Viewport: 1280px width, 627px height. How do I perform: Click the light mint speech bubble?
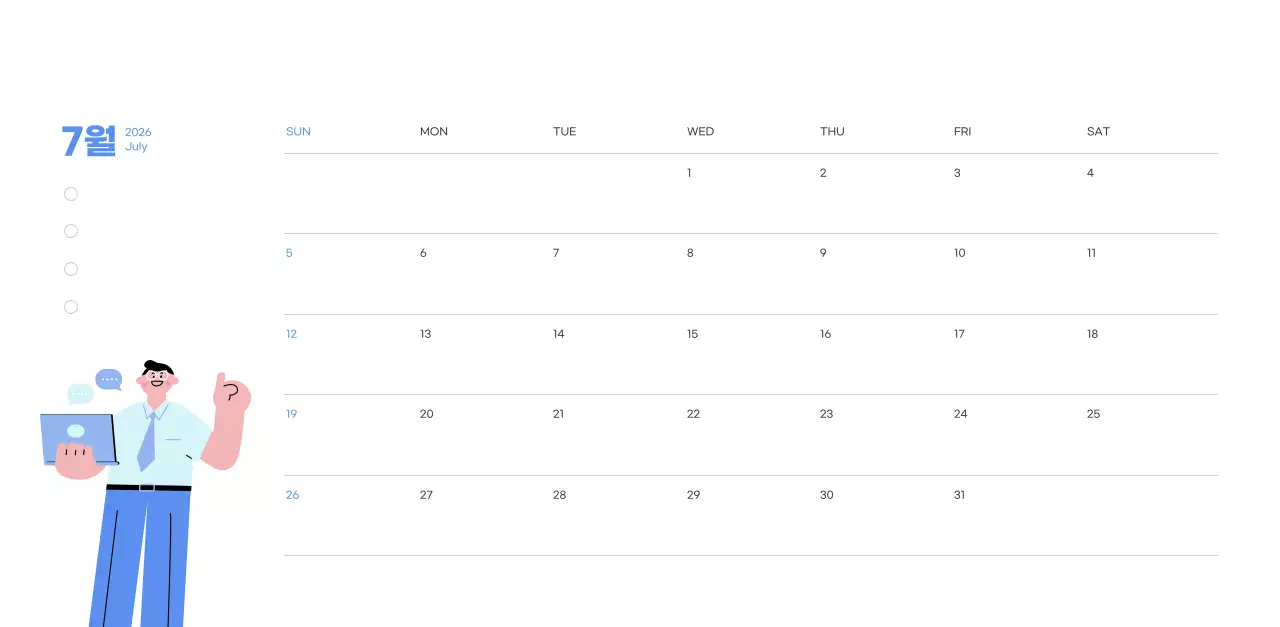[80, 394]
